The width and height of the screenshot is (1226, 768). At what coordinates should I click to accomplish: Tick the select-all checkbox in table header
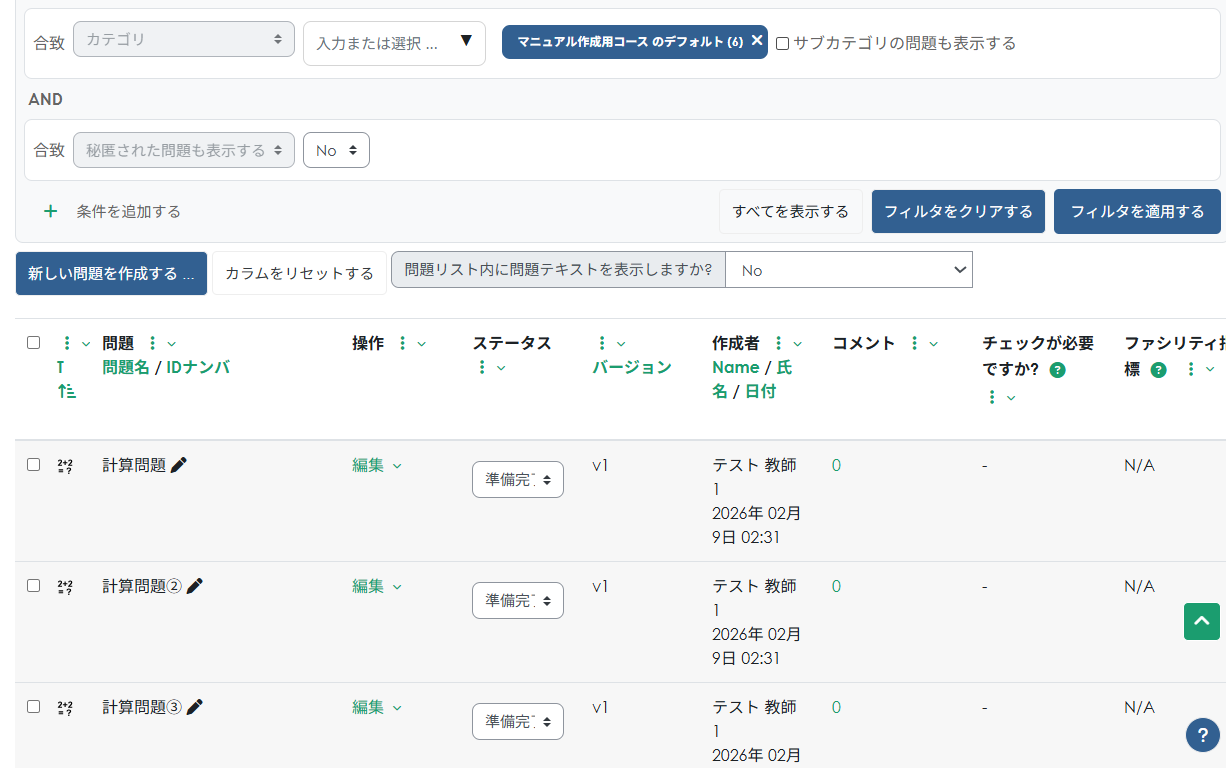[x=34, y=343]
